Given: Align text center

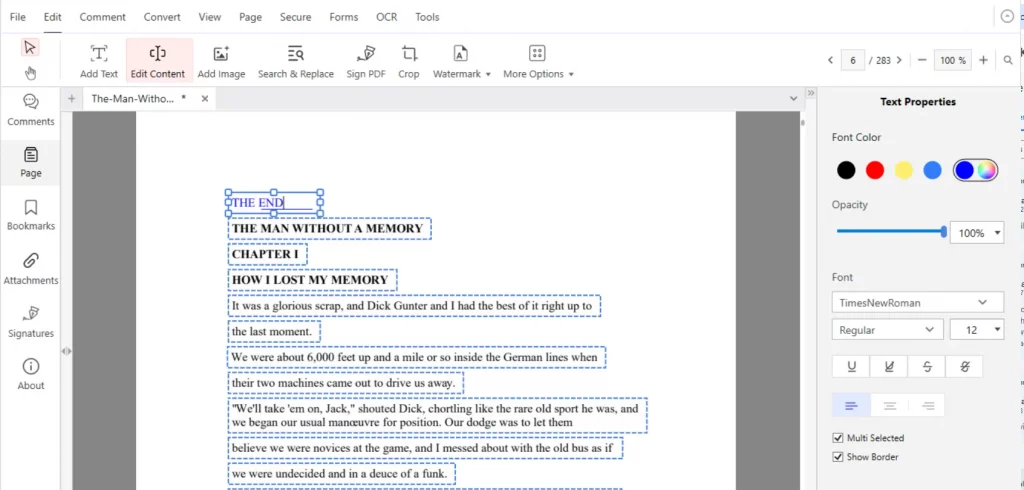Looking at the screenshot, I should [889, 406].
